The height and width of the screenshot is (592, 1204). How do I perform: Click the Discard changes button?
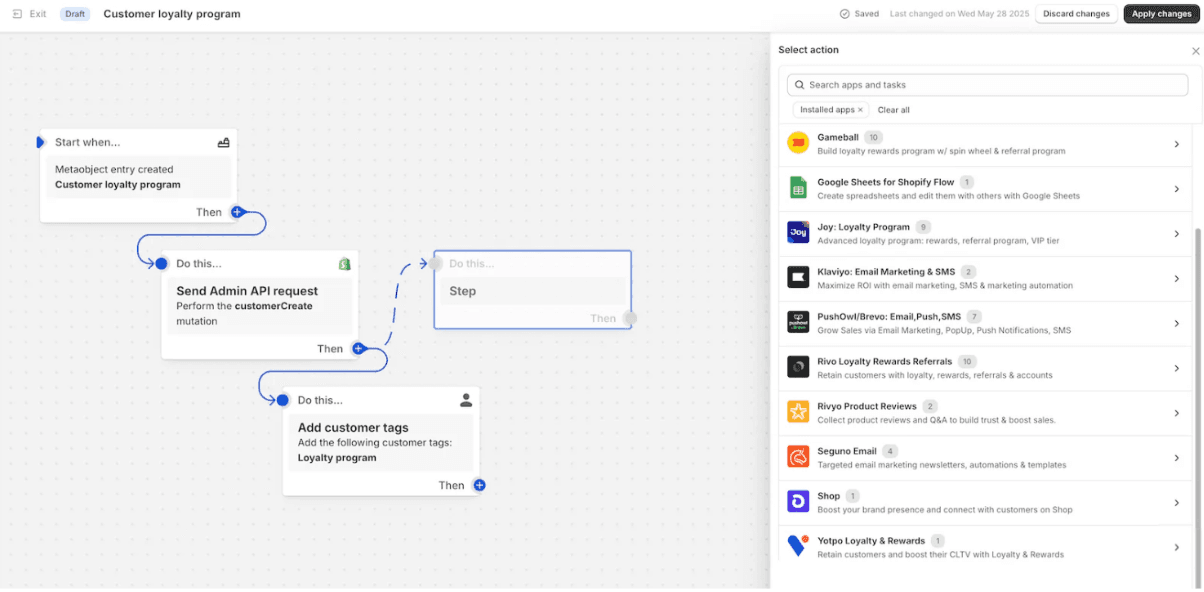1076,13
